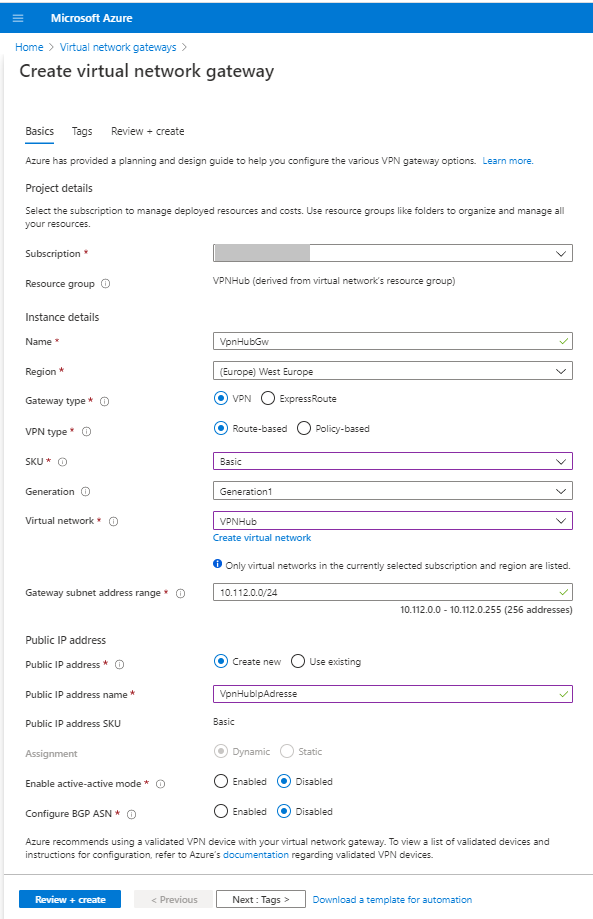Click the Microsoft Azure header title

pyautogui.click(x=91, y=18)
